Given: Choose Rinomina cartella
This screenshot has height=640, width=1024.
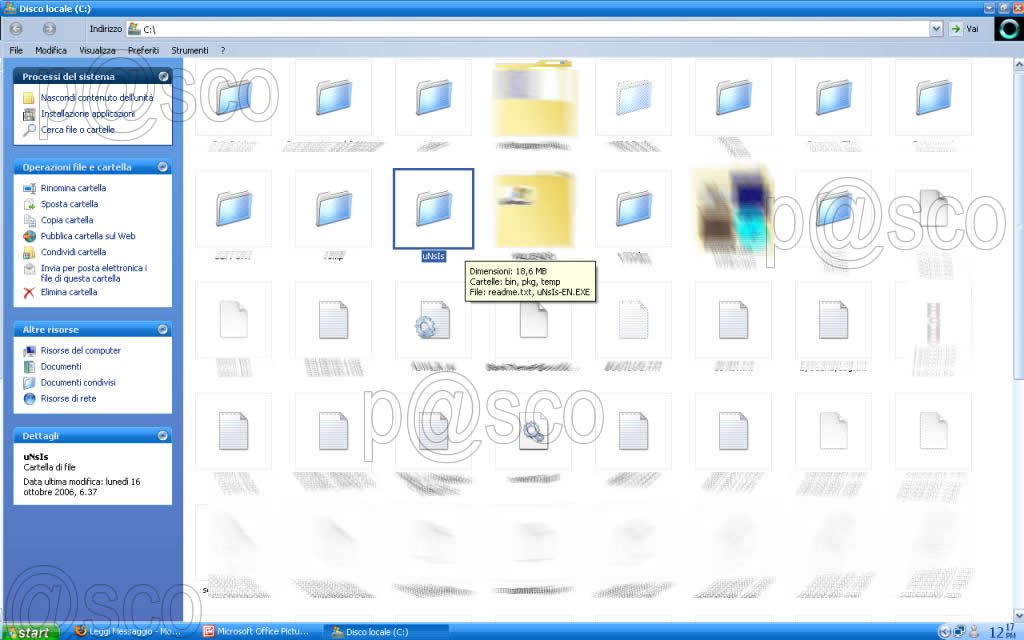Looking at the screenshot, I should pos(73,188).
